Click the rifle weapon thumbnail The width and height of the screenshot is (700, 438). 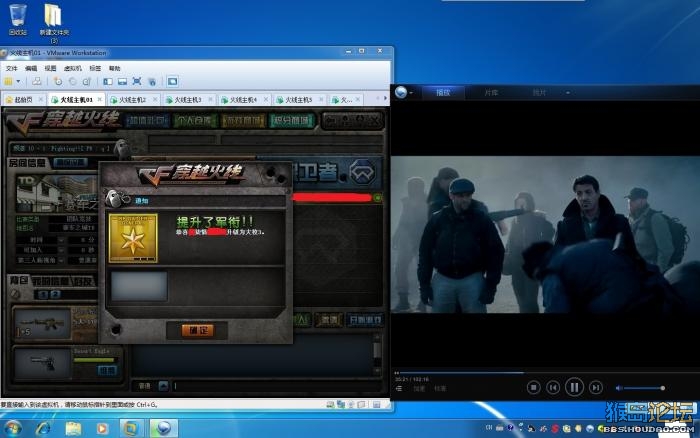pyautogui.click(x=42, y=323)
